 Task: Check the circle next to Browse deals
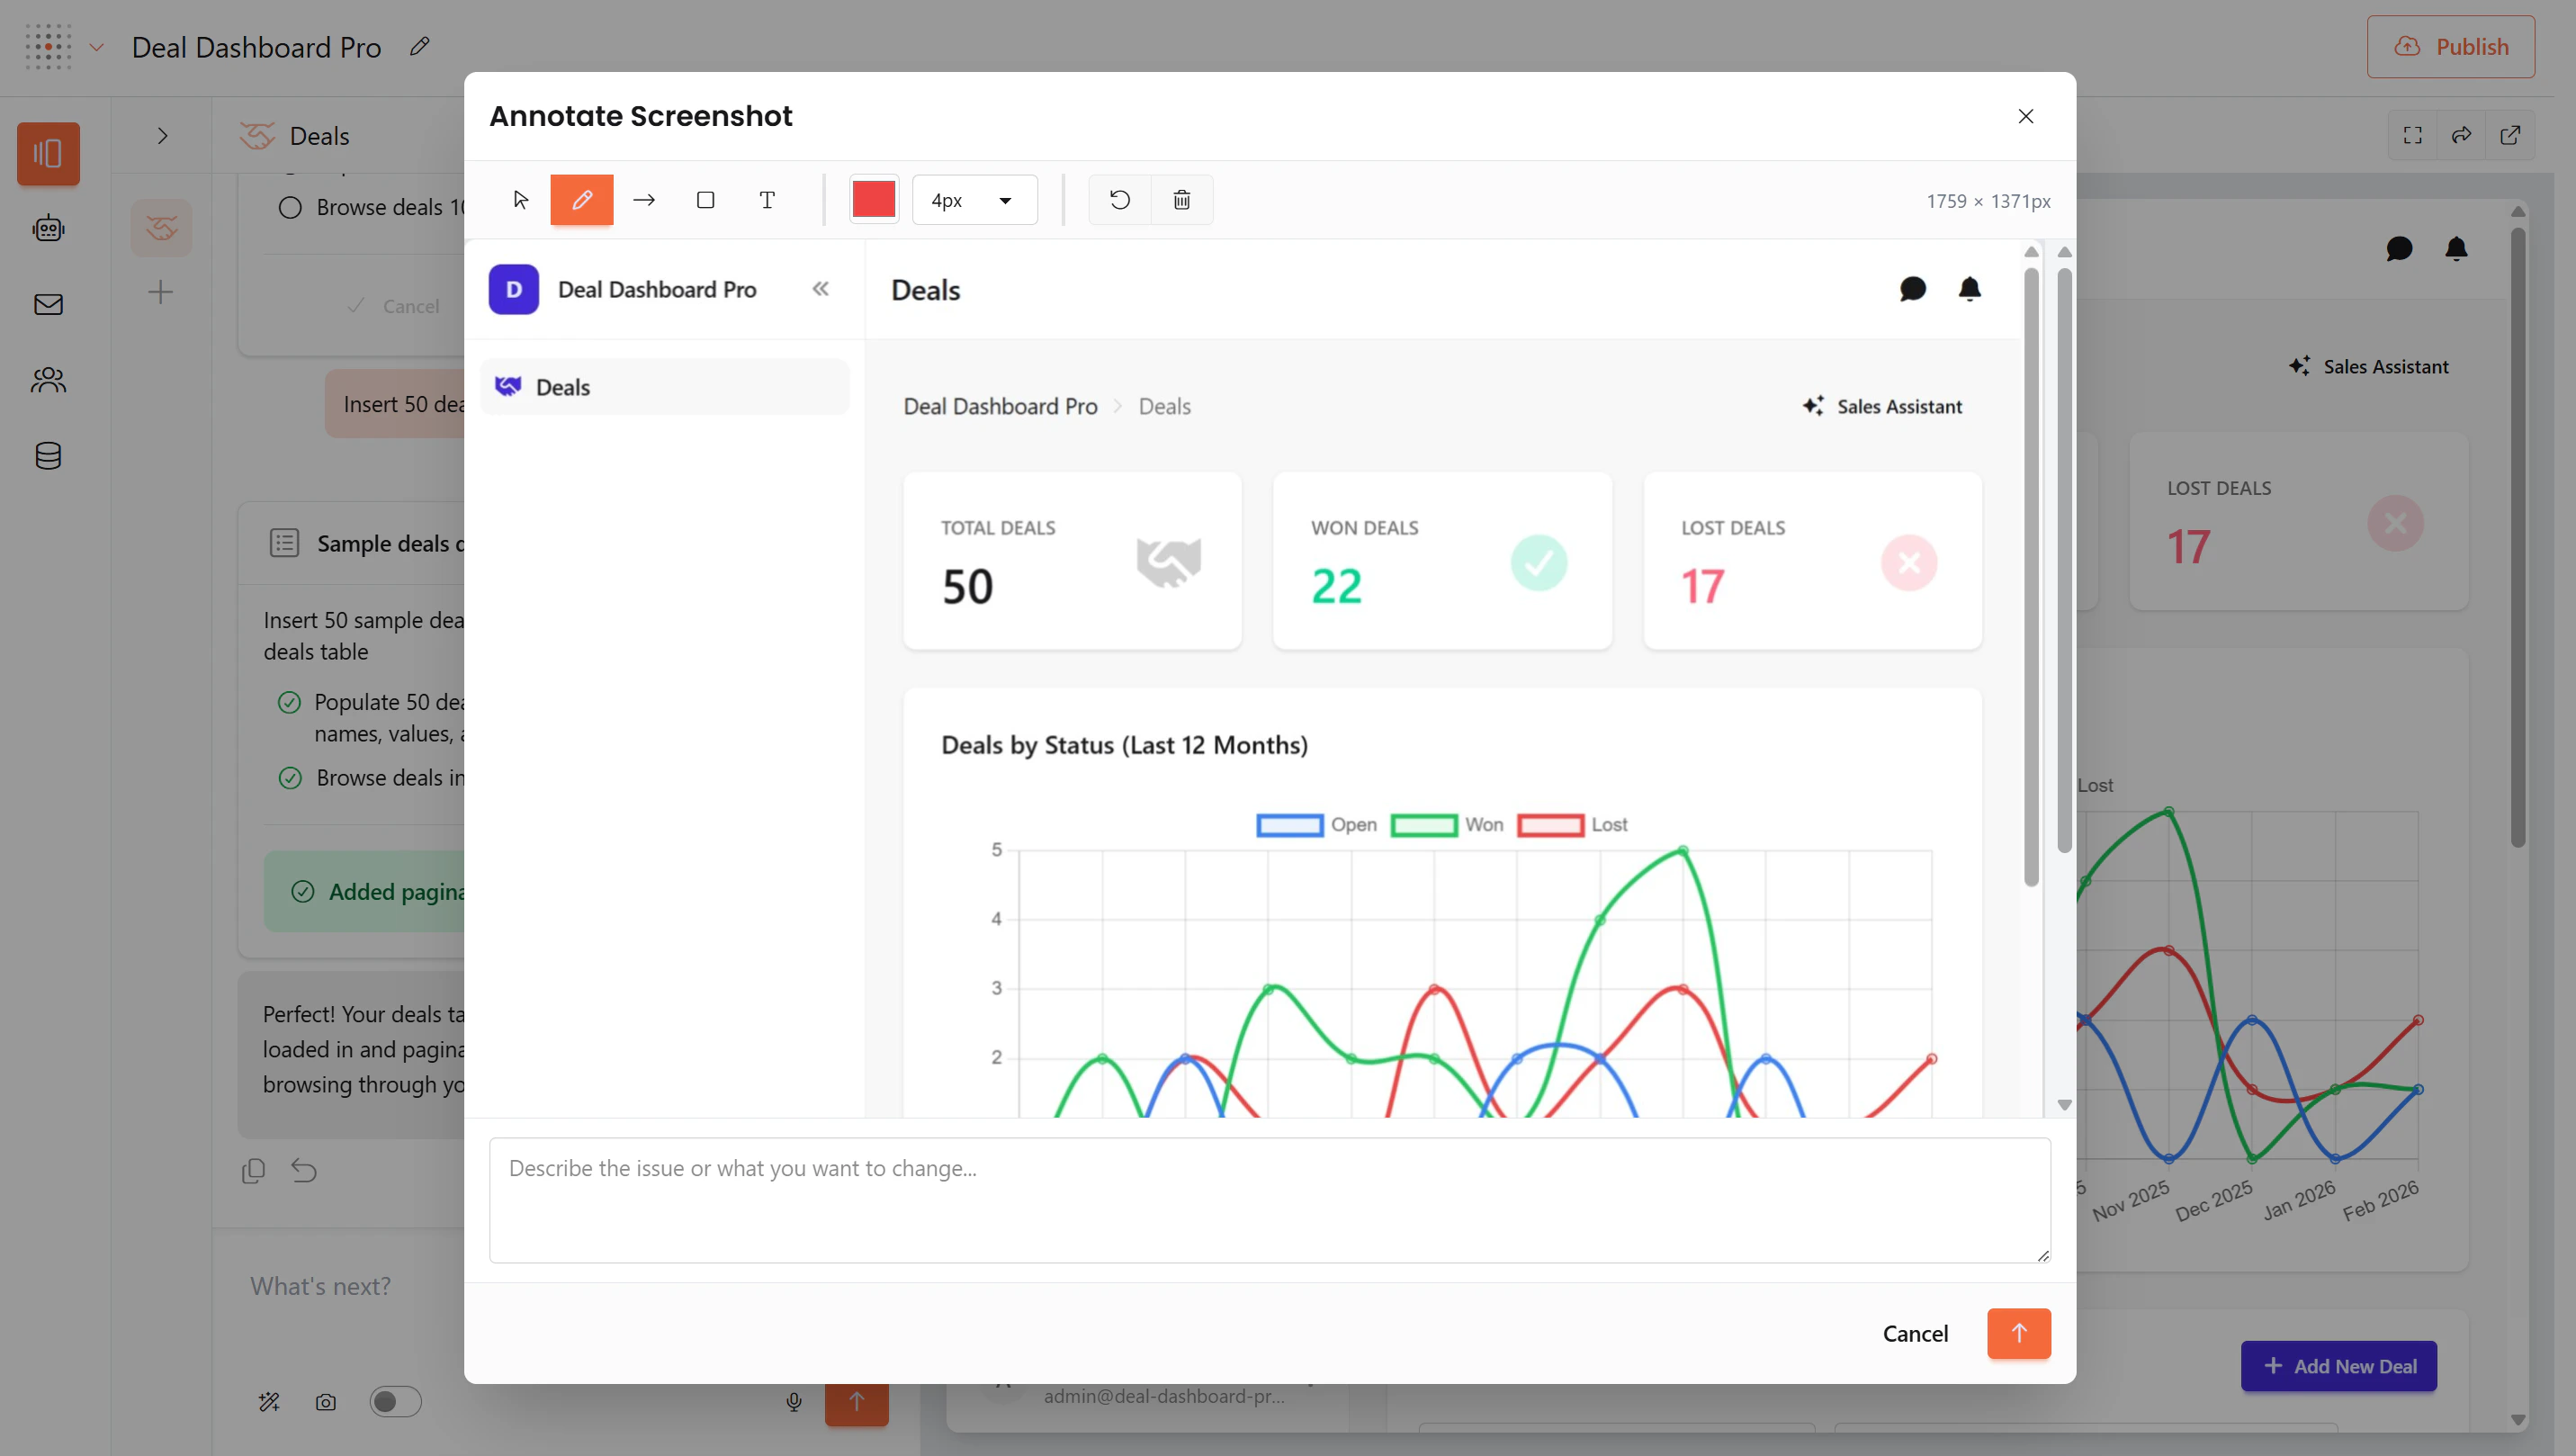click(x=290, y=207)
